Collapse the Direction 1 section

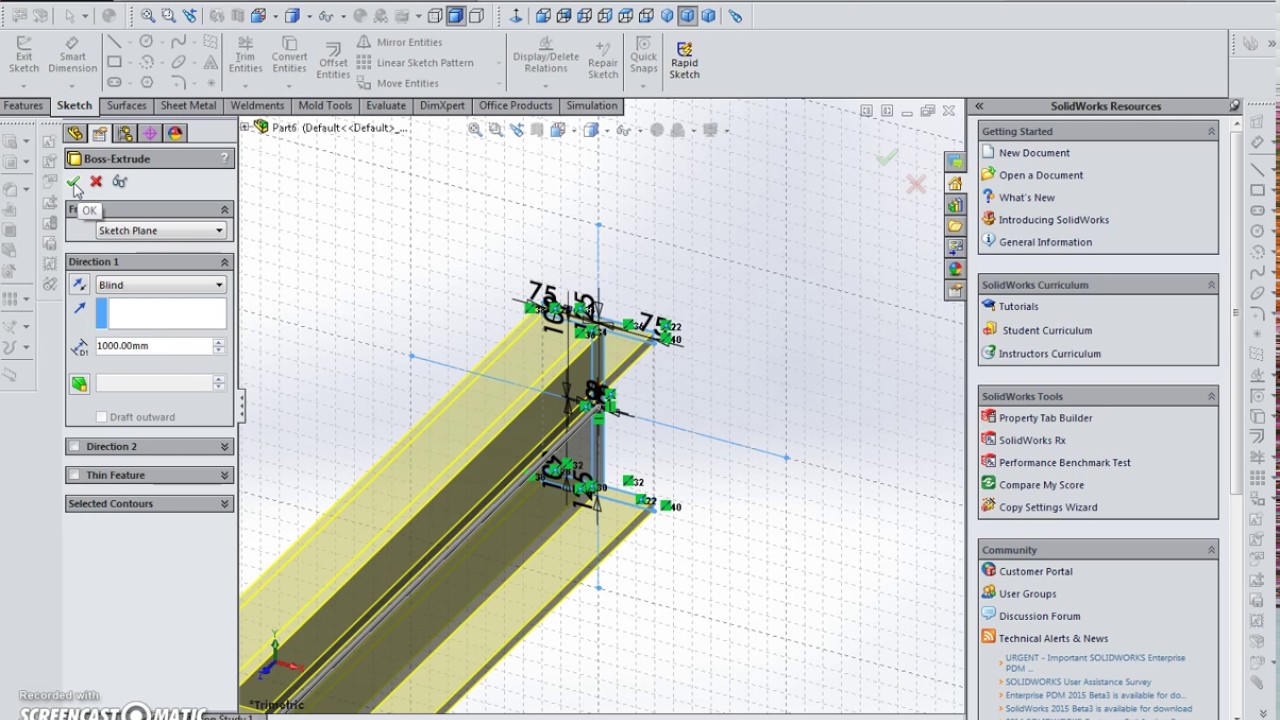click(225, 262)
